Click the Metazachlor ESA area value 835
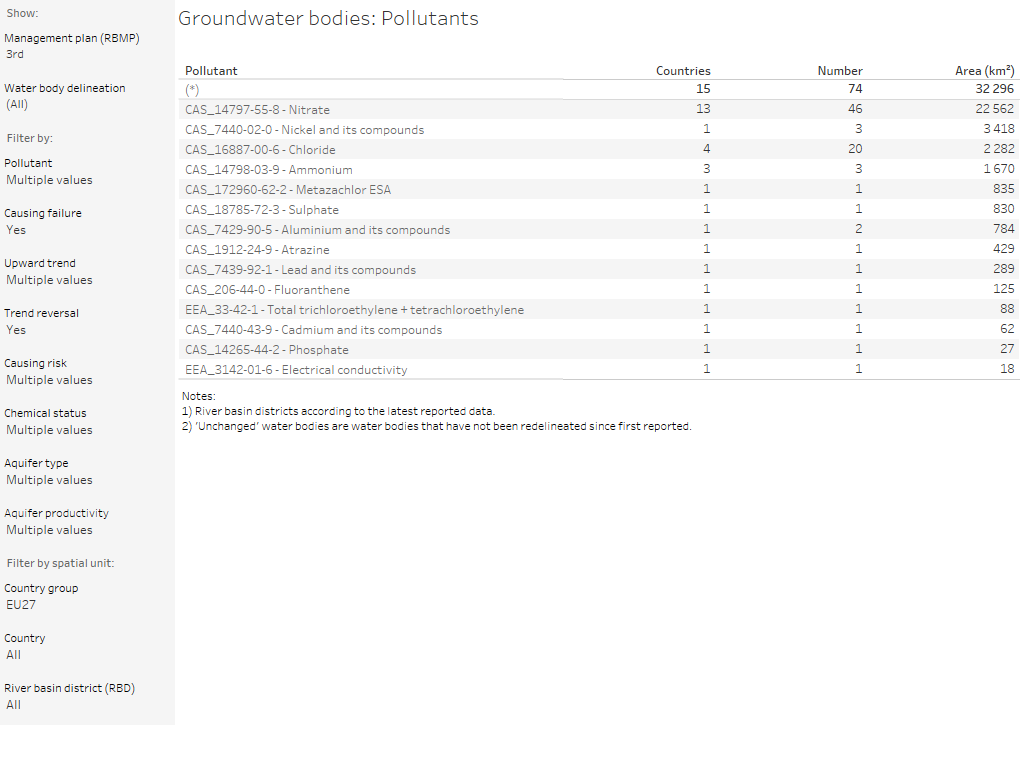 (x=1004, y=189)
